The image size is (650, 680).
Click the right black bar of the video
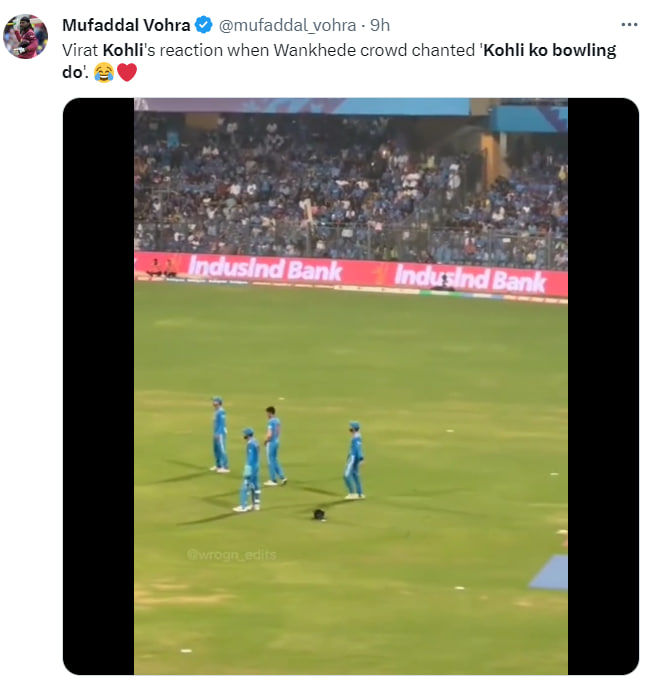pos(602,385)
